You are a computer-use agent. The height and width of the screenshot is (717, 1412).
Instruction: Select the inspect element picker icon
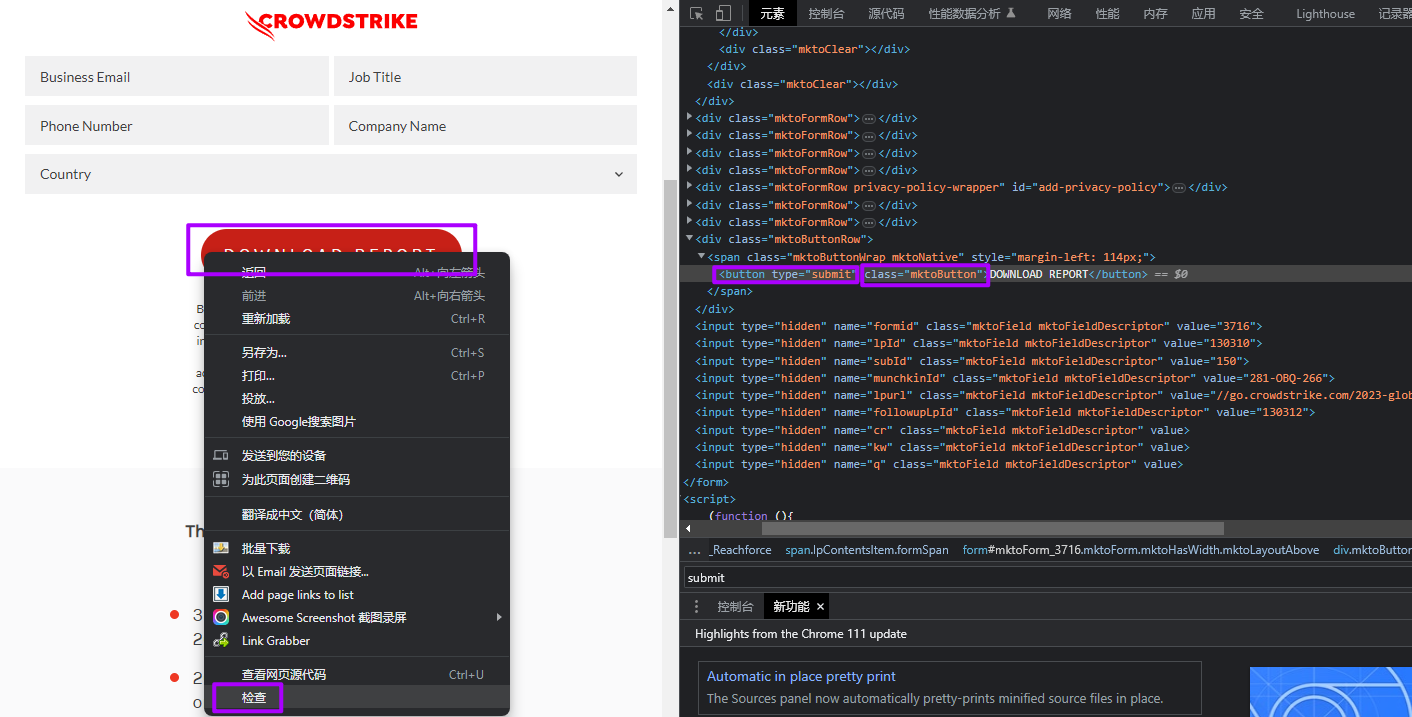click(x=697, y=13)
